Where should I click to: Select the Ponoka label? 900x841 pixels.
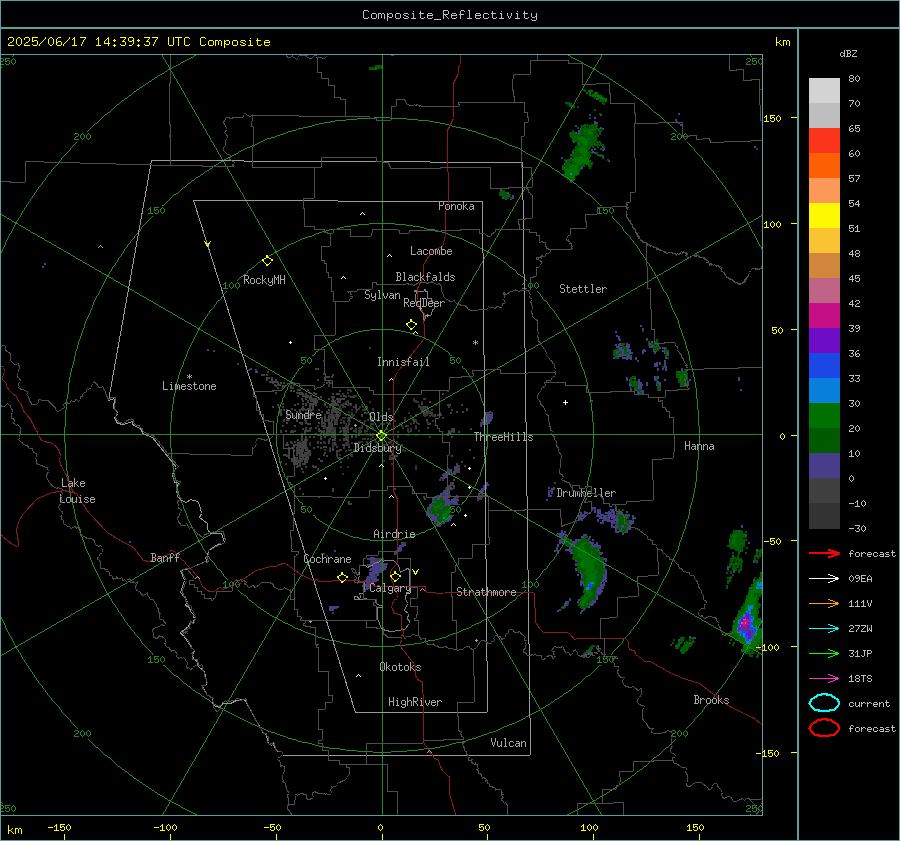click(x=456, y=206)
